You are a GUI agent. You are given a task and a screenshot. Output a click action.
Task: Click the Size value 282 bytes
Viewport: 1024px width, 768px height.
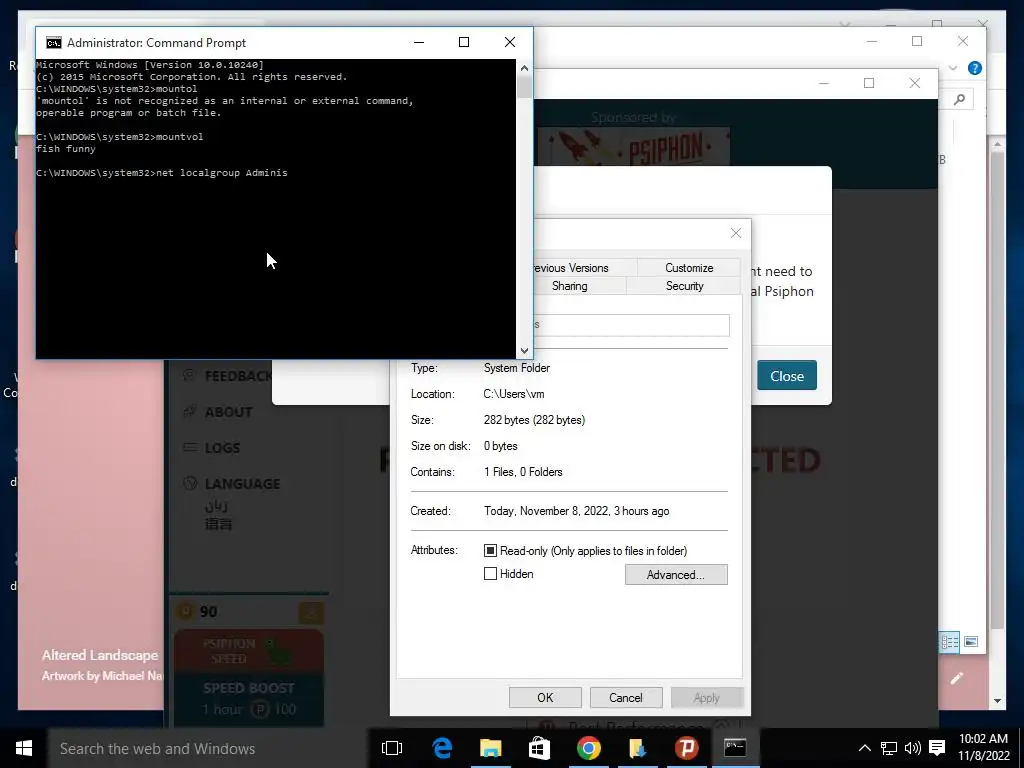[534, 420]
